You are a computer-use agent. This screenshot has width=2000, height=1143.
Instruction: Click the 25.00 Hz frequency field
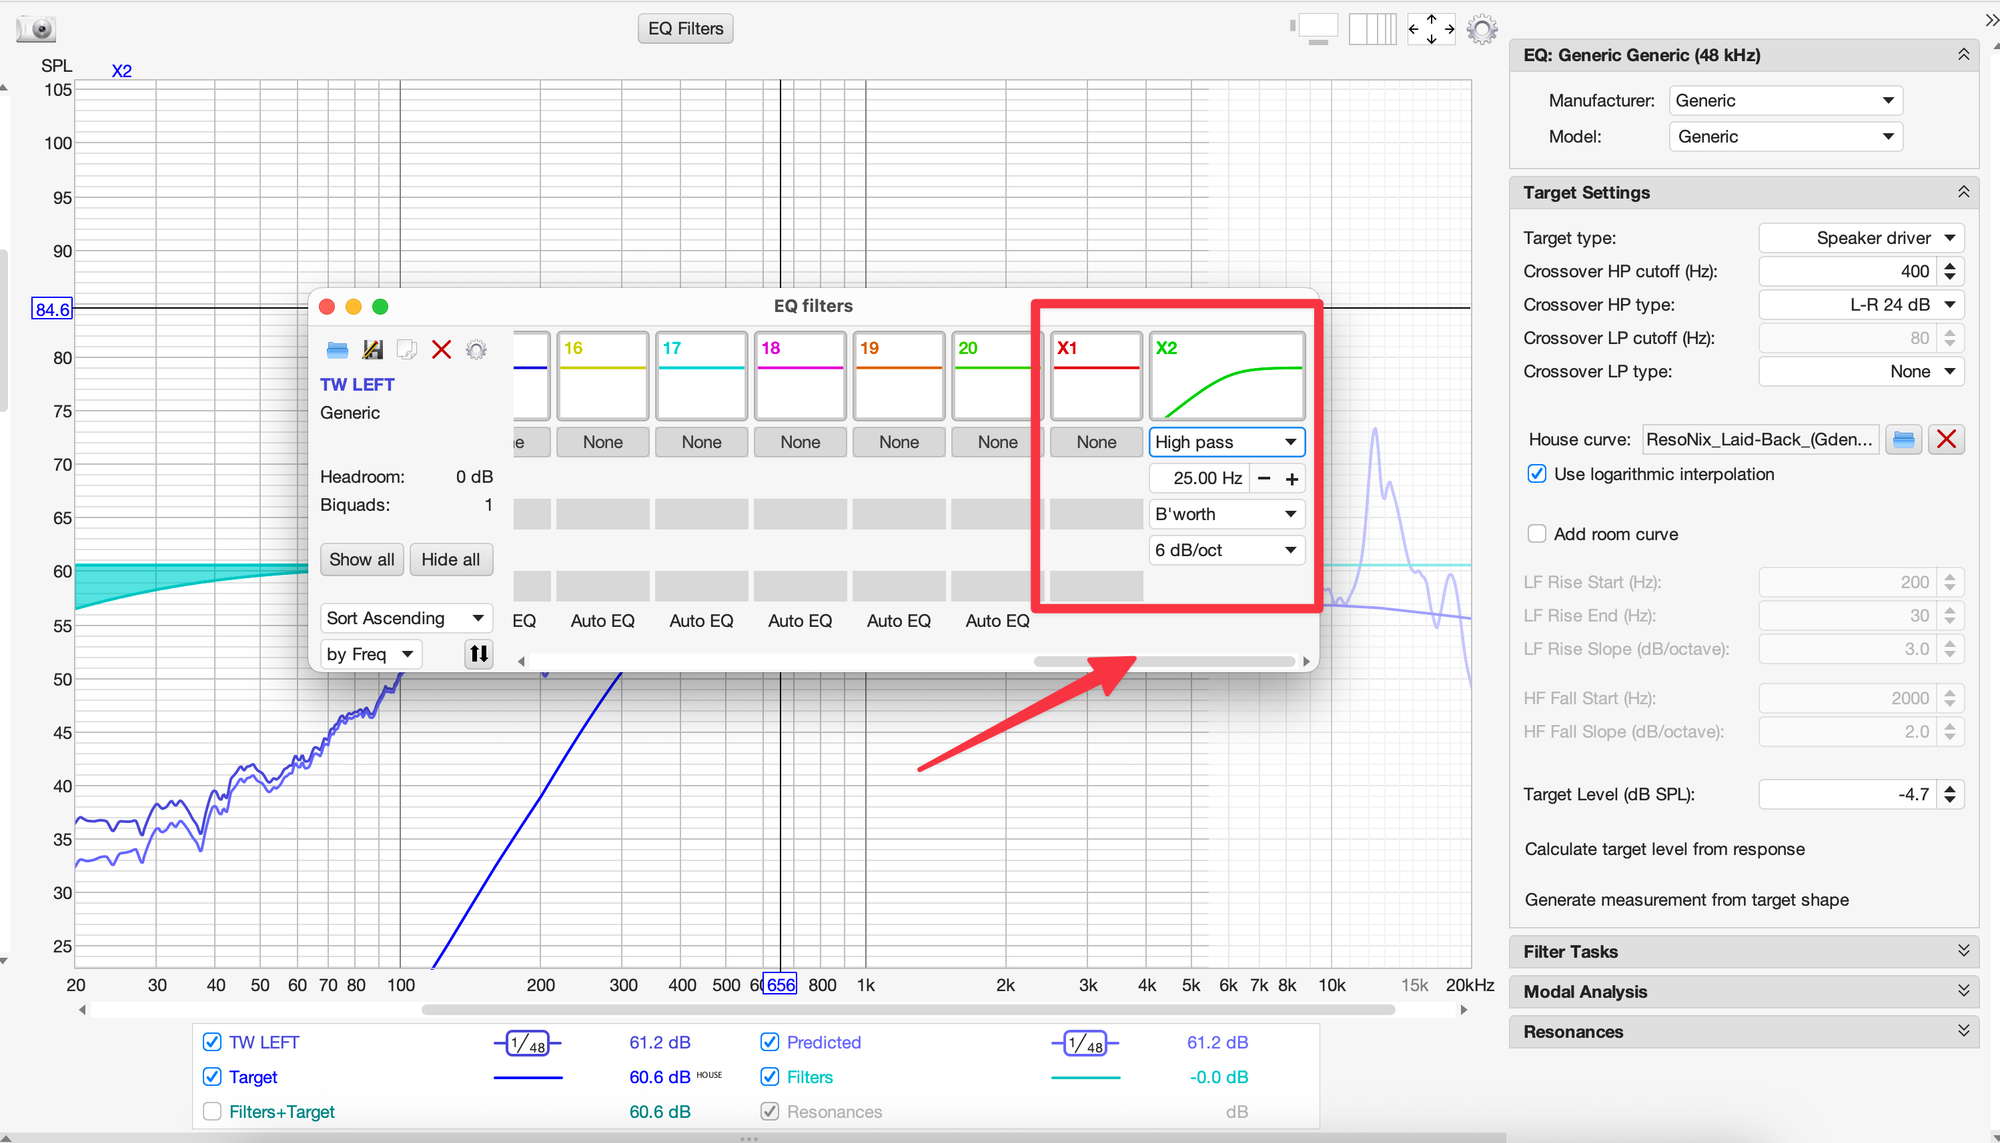pyautogui.click(x=1199, y=478)
